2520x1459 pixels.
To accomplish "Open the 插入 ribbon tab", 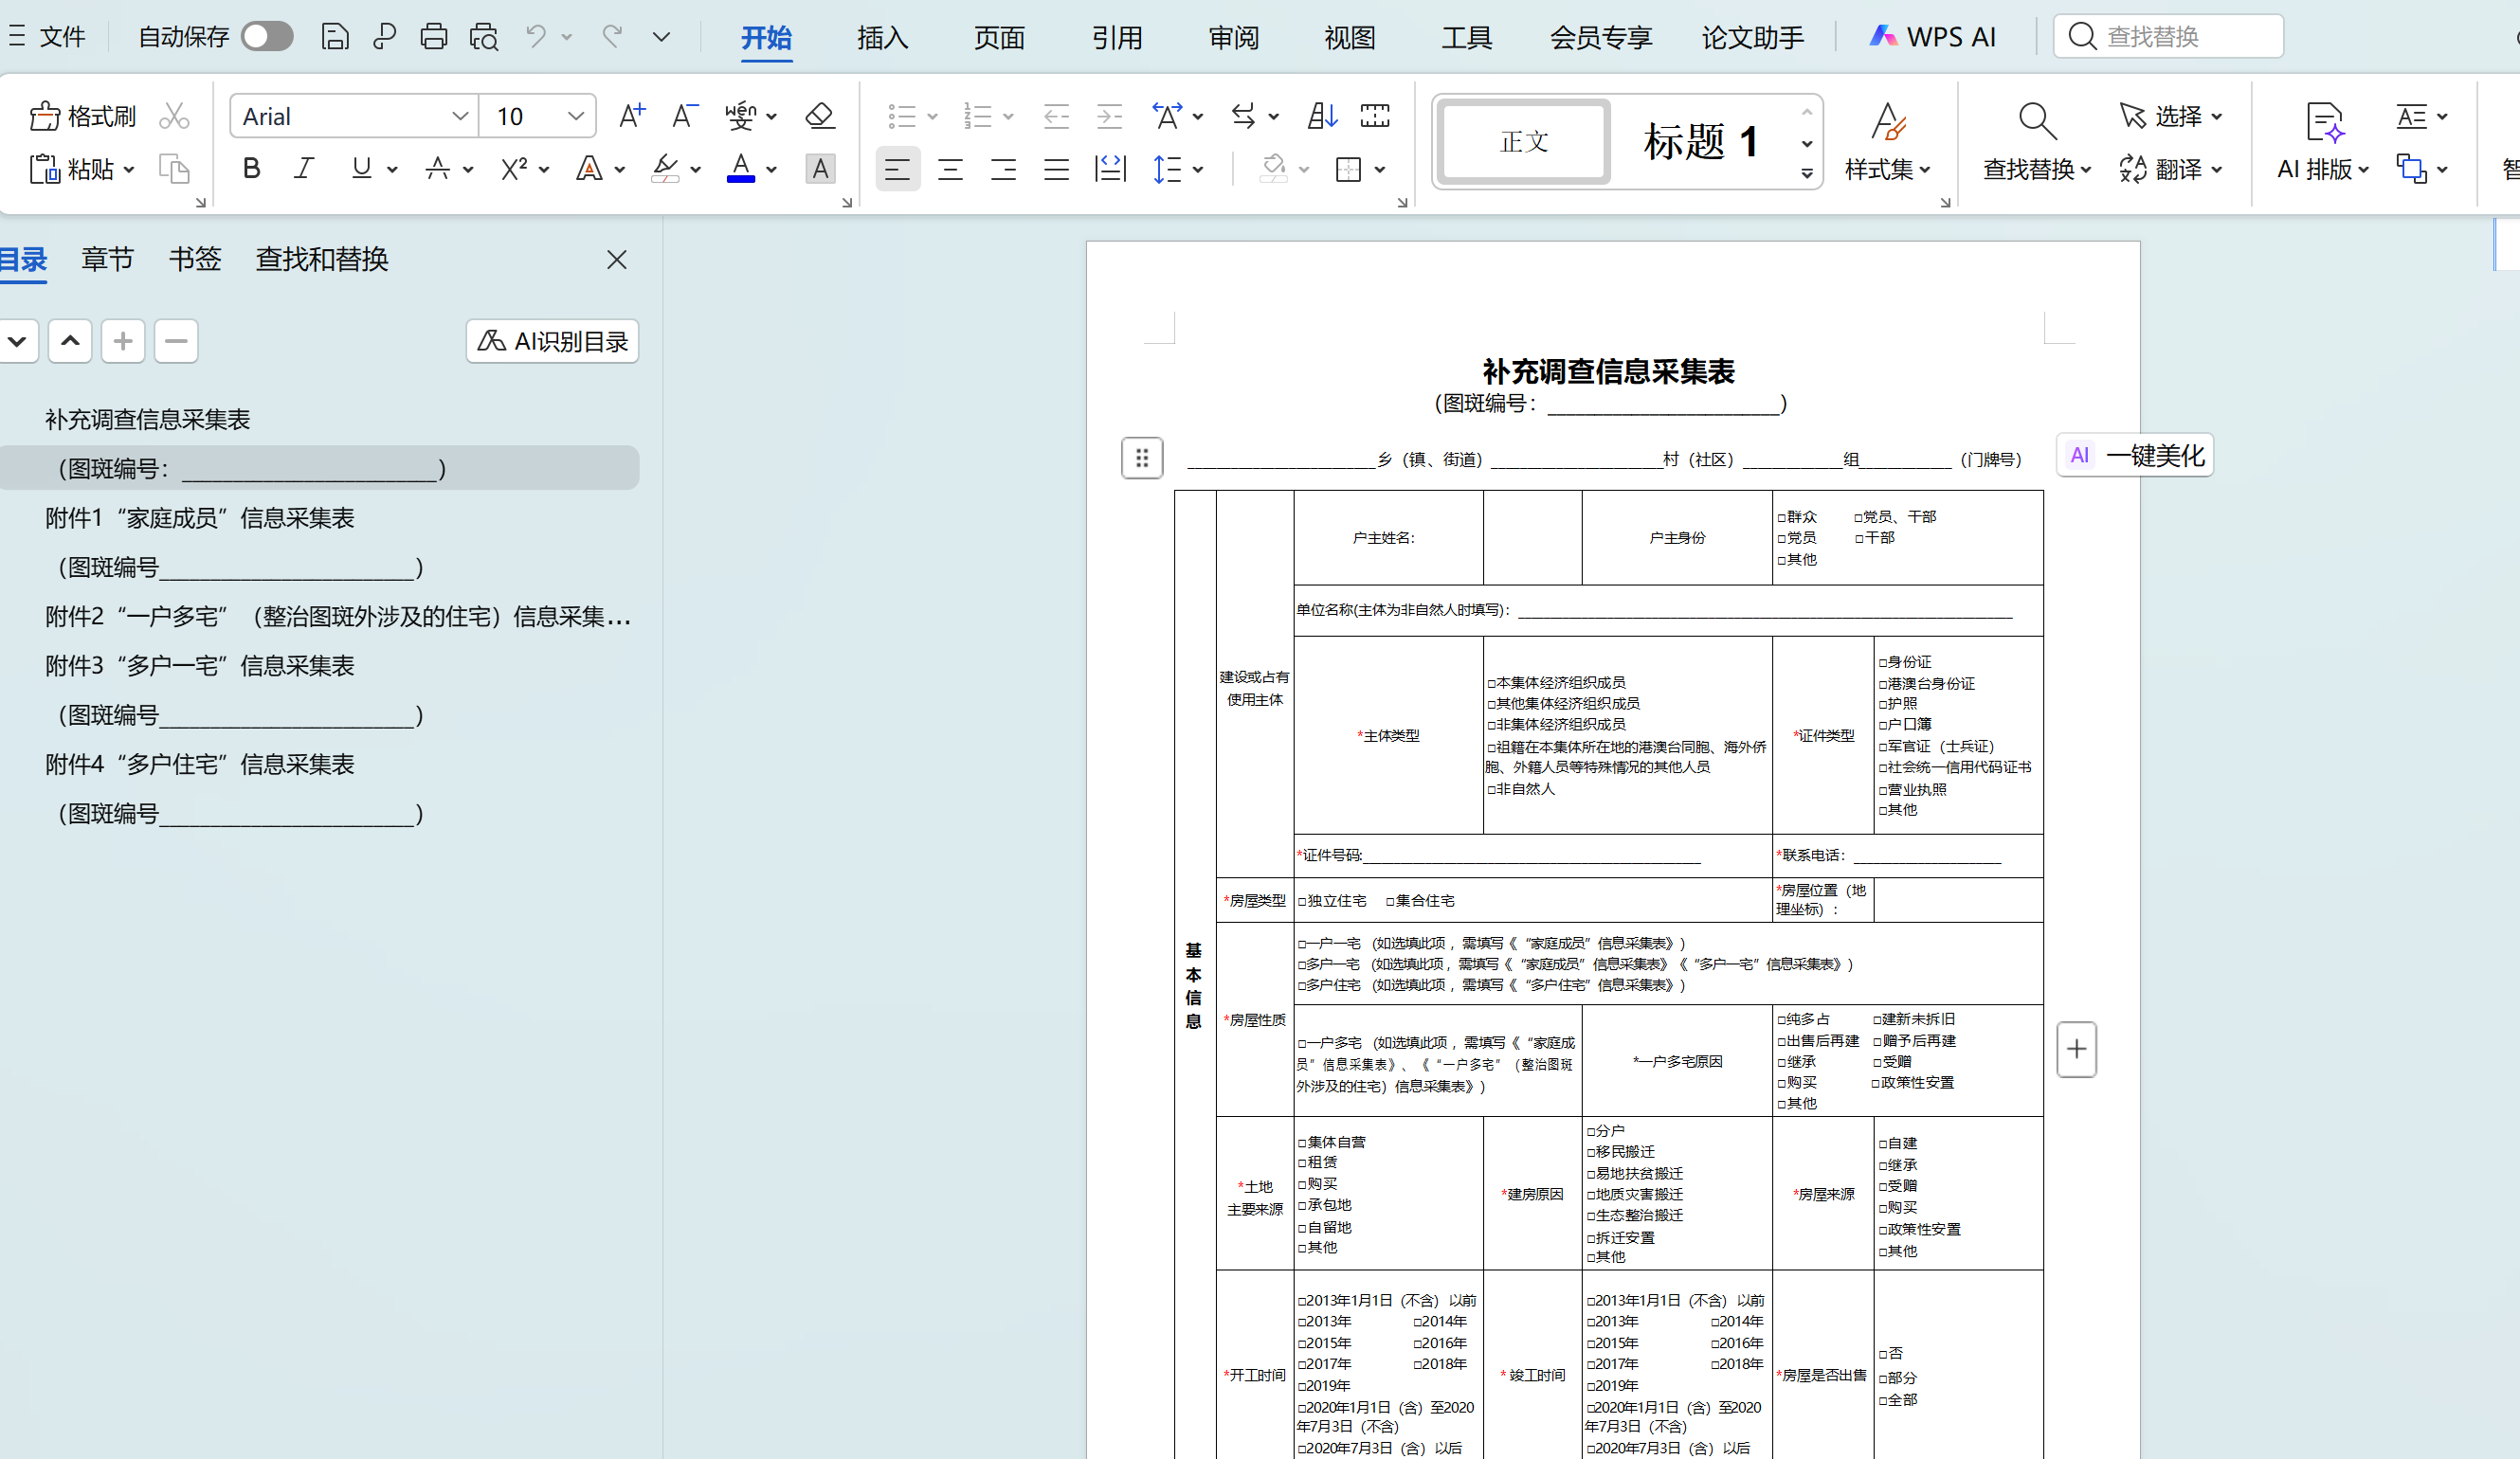I will [x=882, y=38].
